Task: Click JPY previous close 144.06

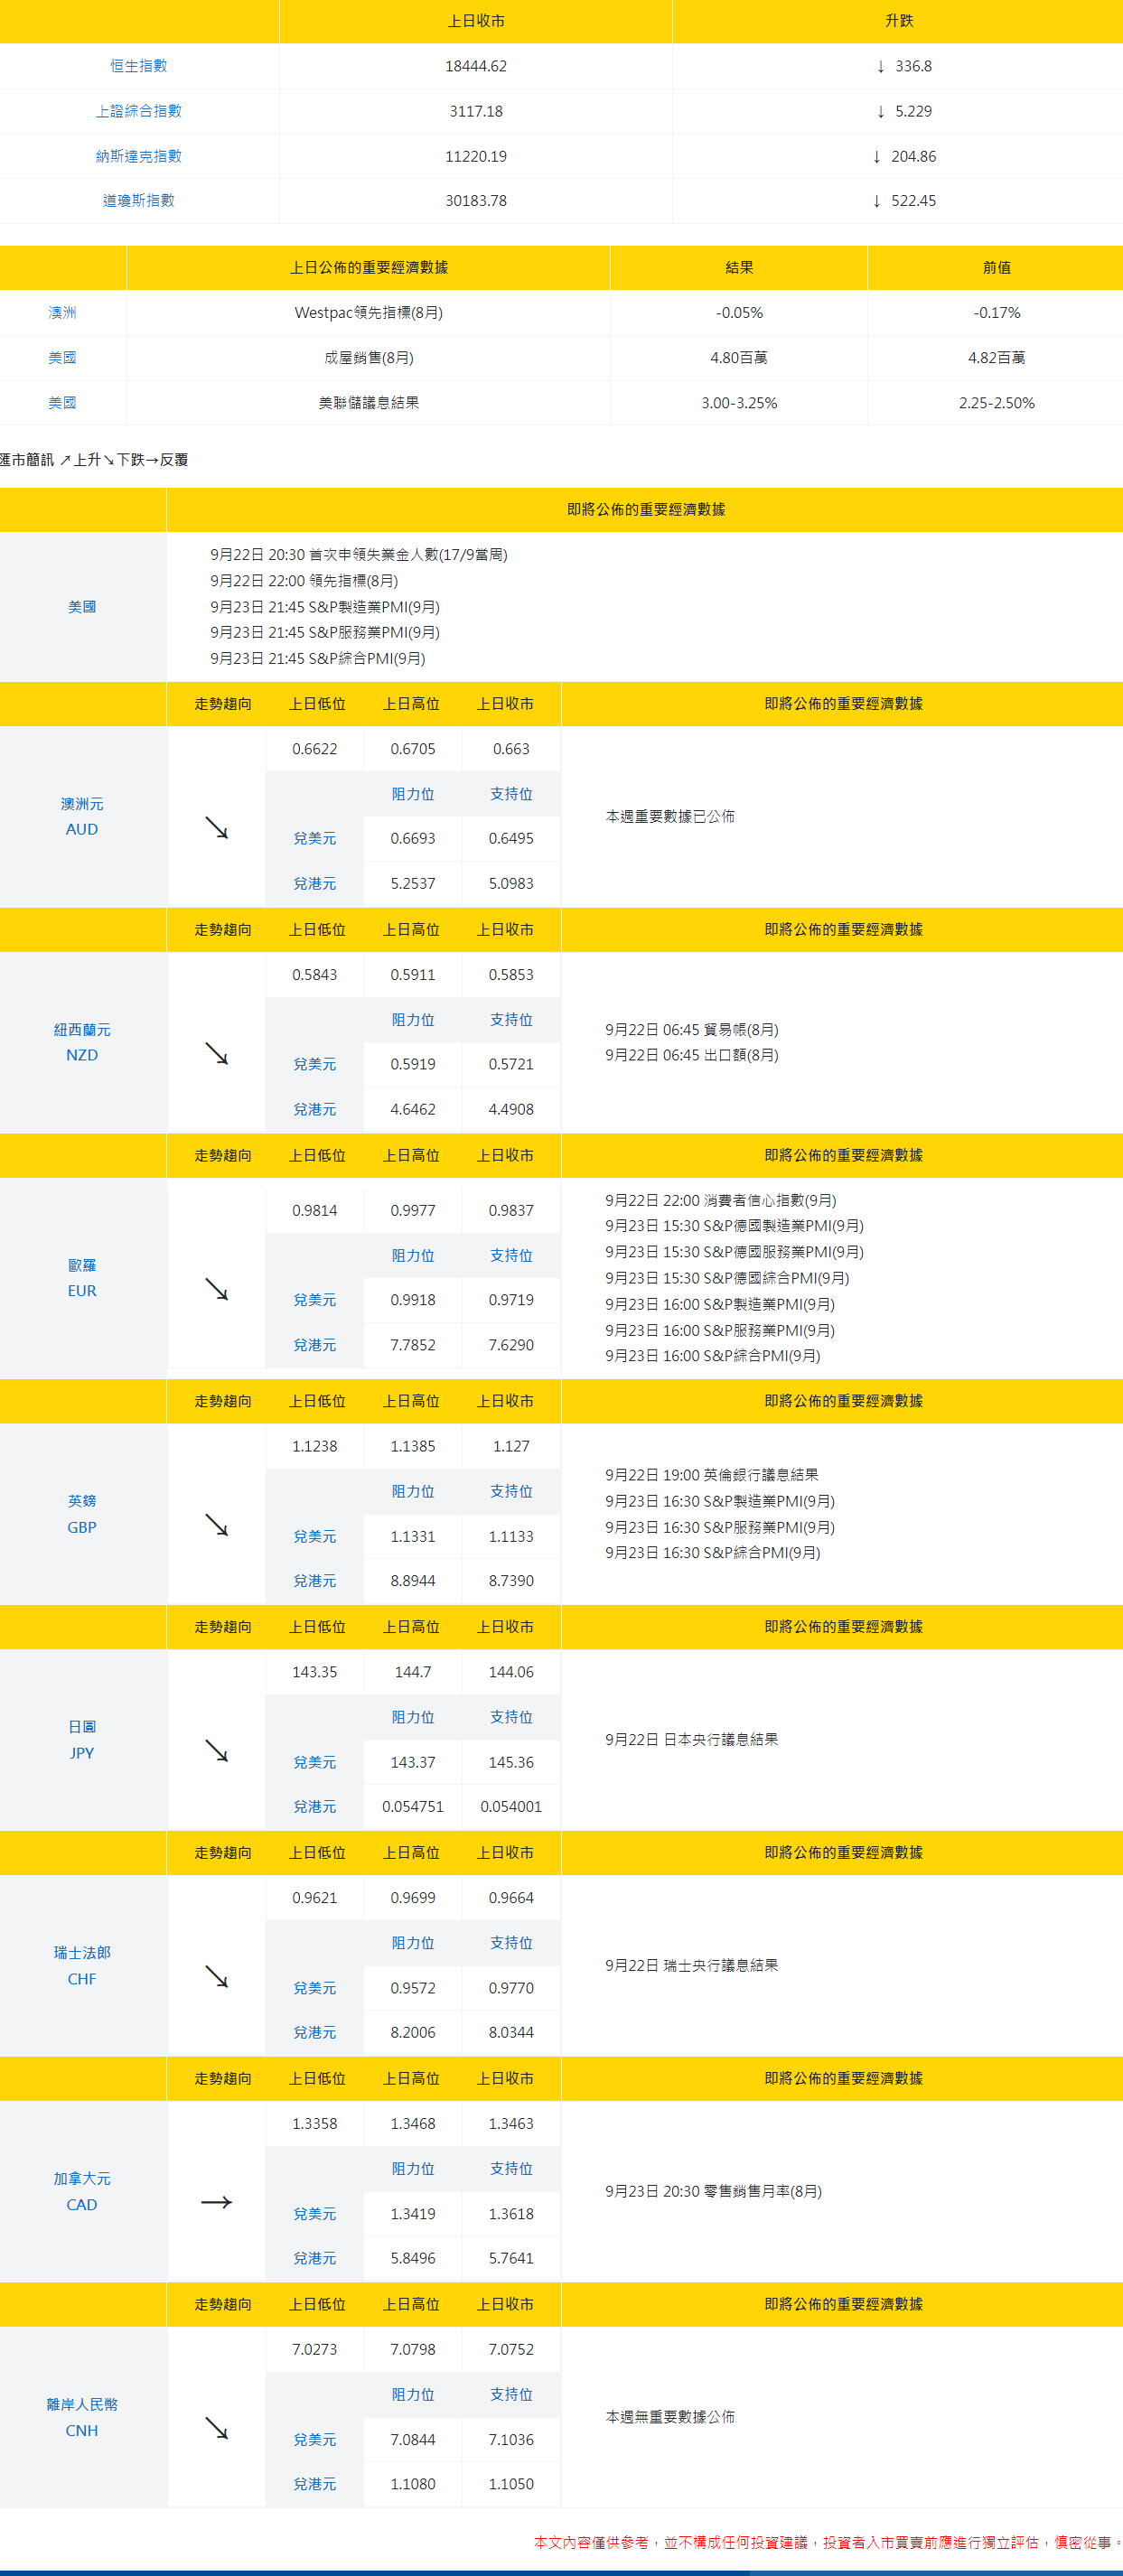Action: tap(511, 1672)
